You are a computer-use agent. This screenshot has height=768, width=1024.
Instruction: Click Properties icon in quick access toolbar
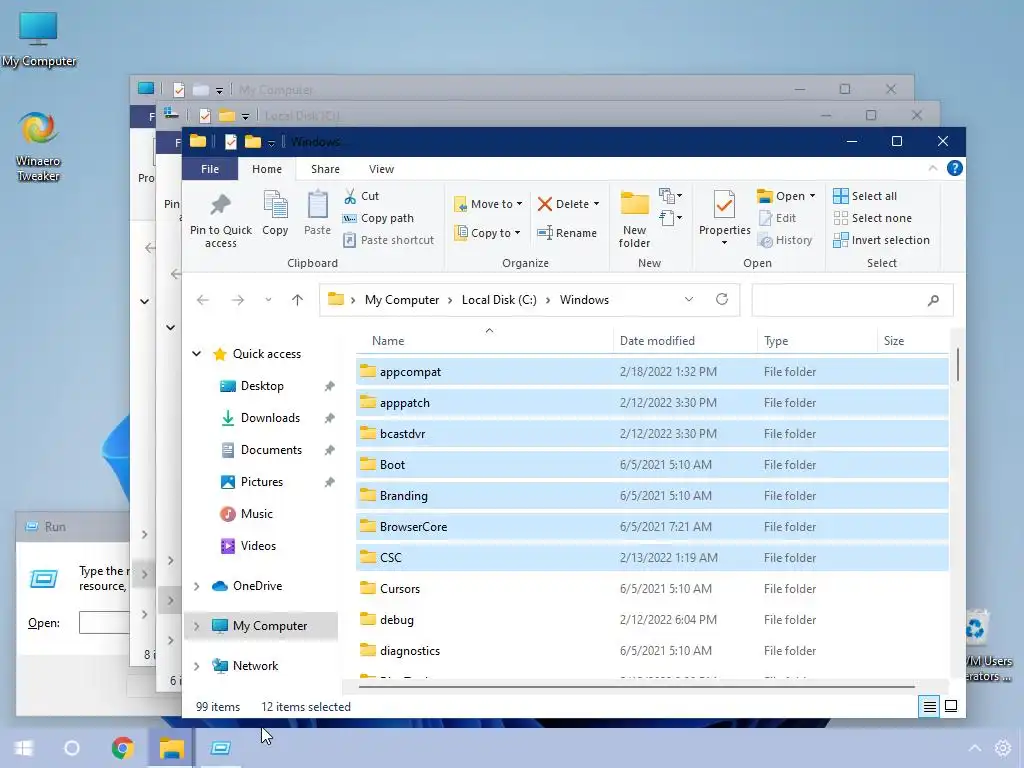(x=231, y=142)
